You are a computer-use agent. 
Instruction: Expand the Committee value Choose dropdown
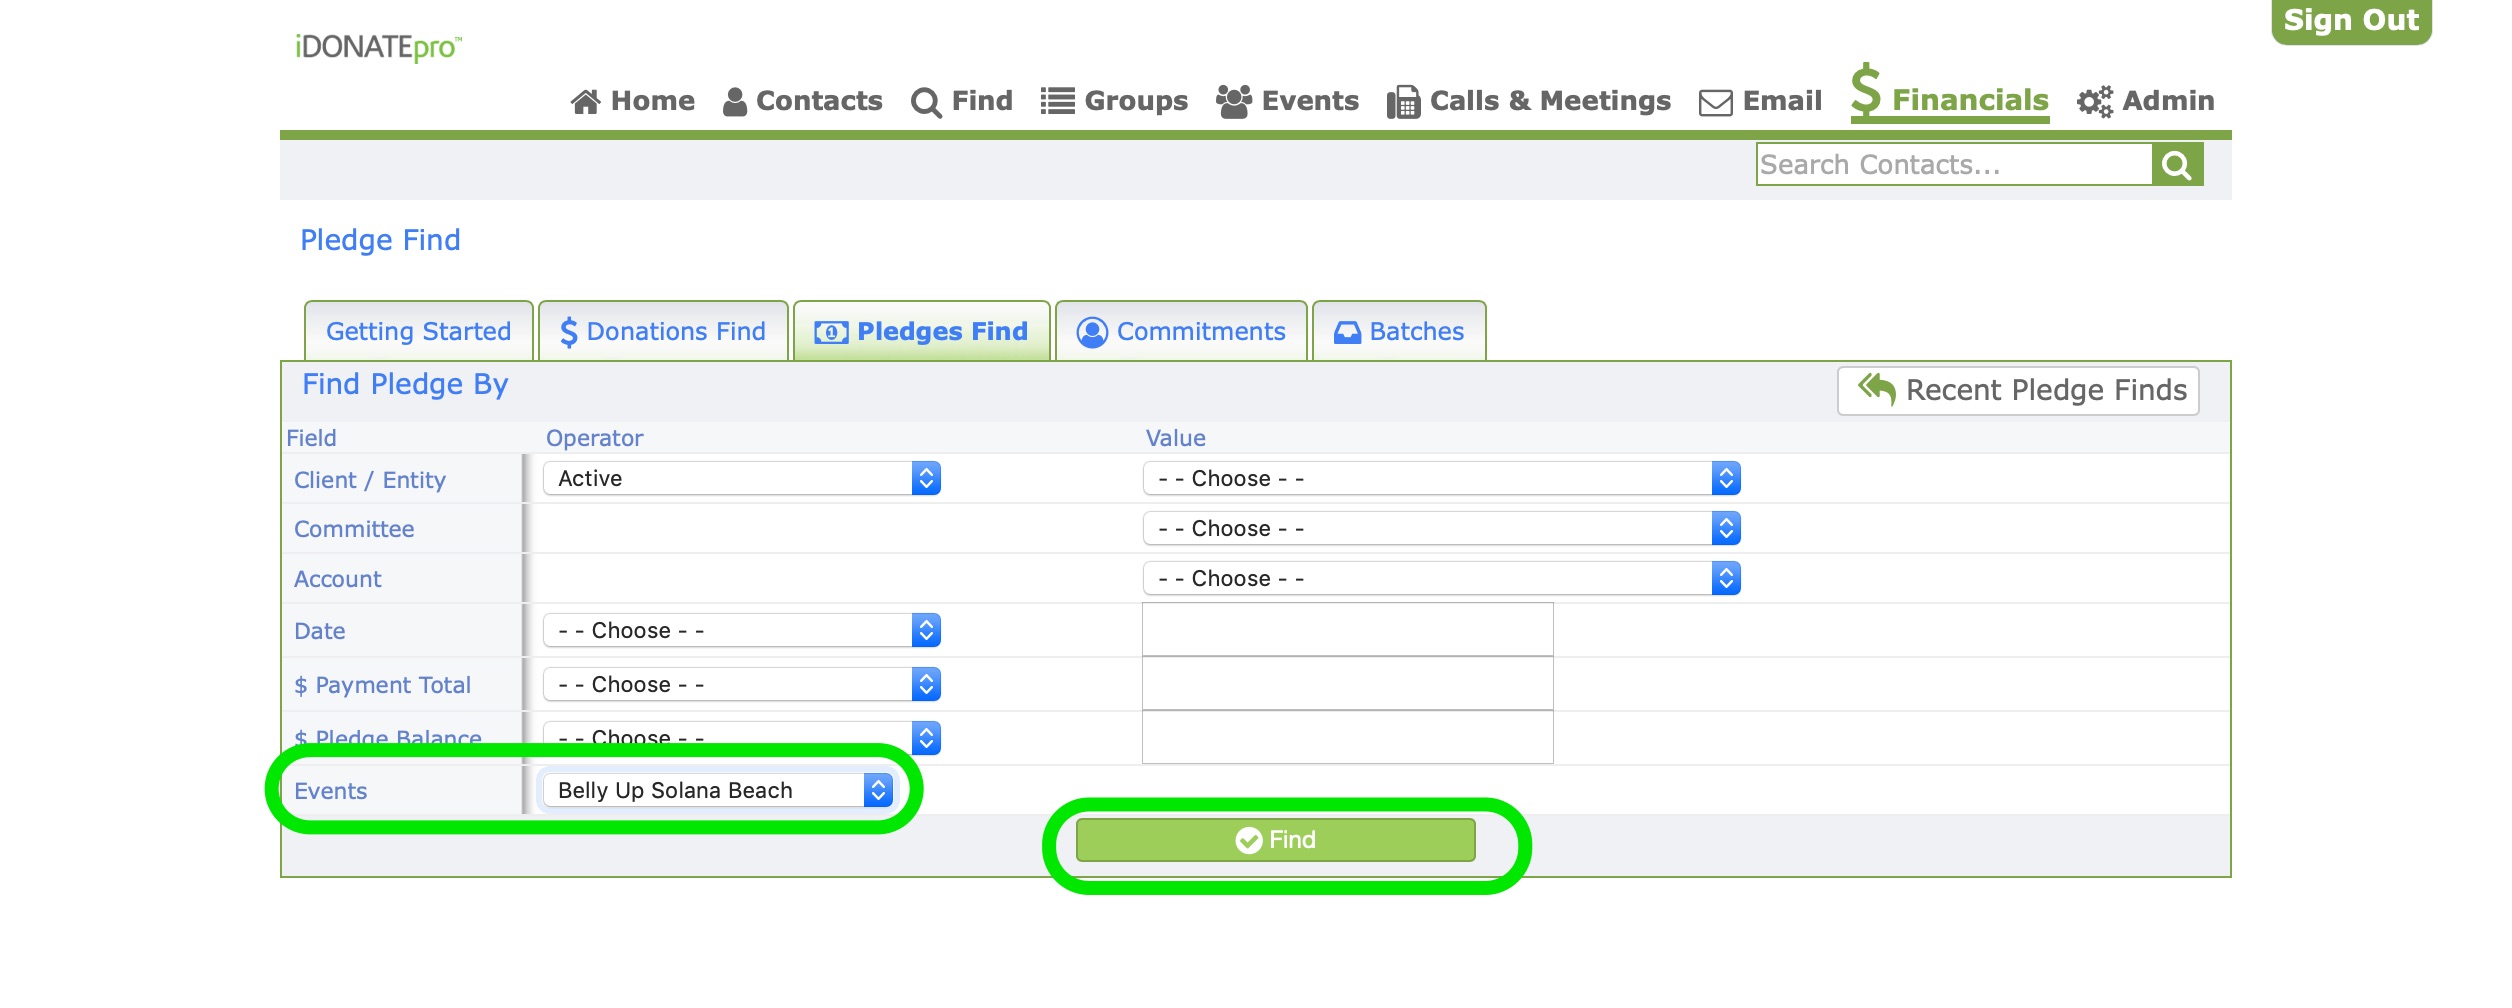pyautogui.click(x=1441, y=528)
